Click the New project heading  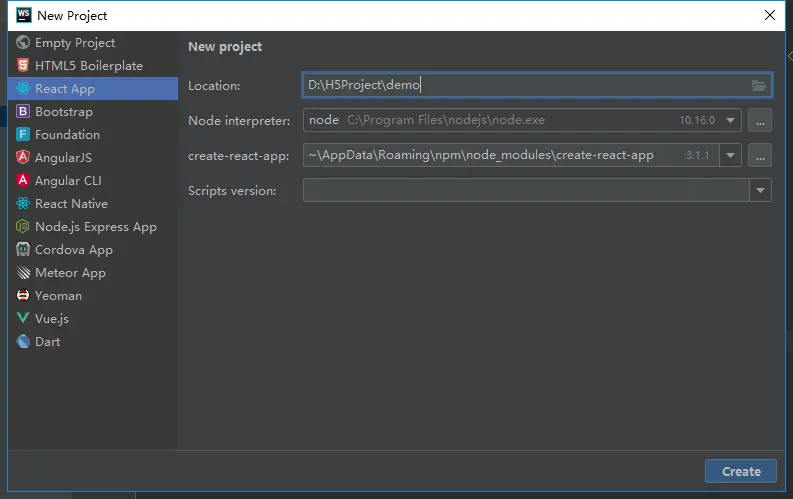[x=225, y=47]
